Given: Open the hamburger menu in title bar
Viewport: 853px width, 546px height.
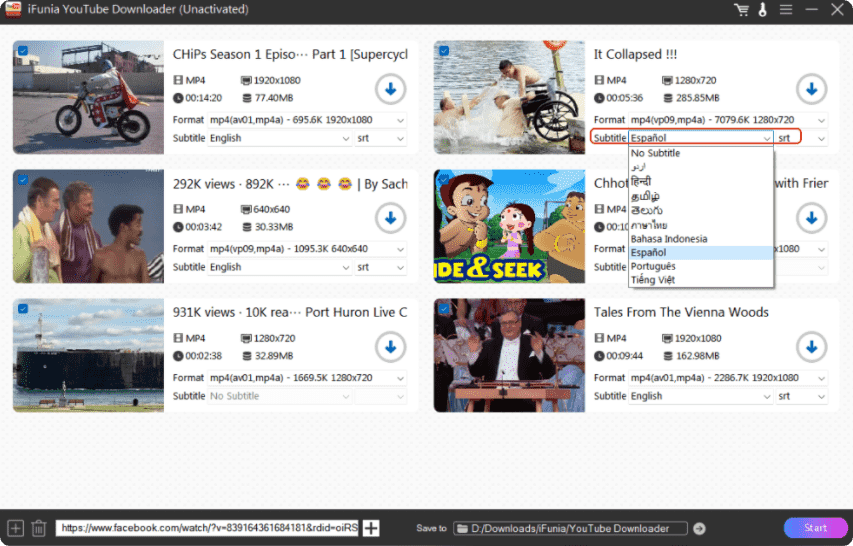Looking at the screenshot, I should (x=786, y=10).
